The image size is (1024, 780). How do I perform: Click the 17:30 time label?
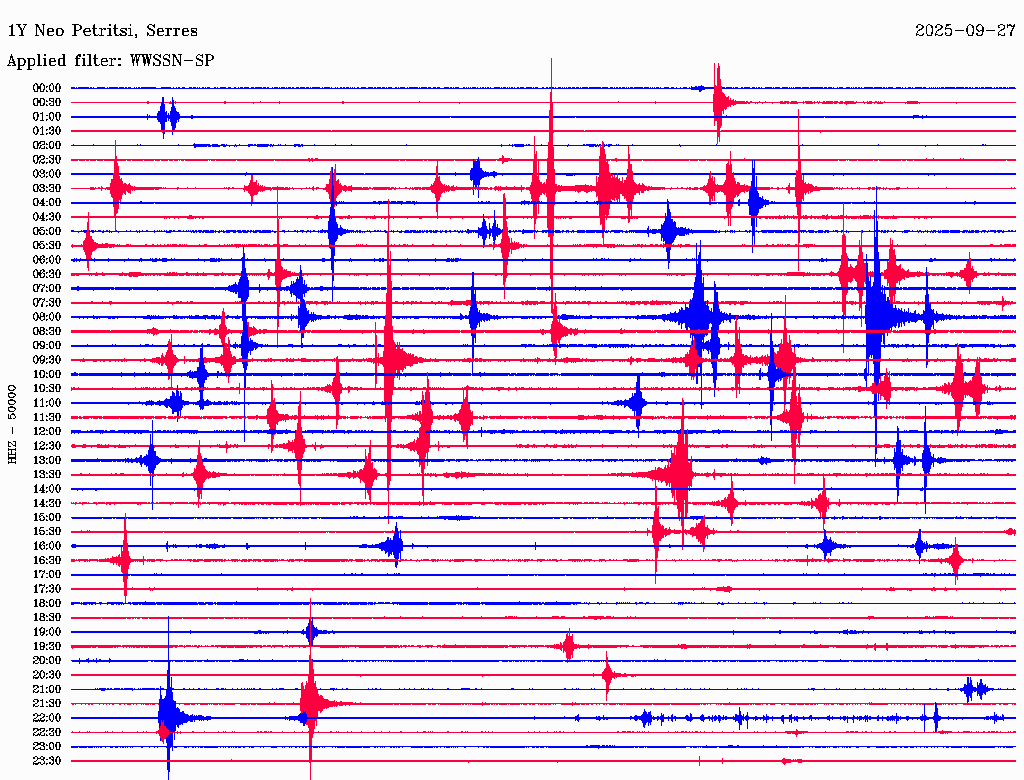point(47,589)
